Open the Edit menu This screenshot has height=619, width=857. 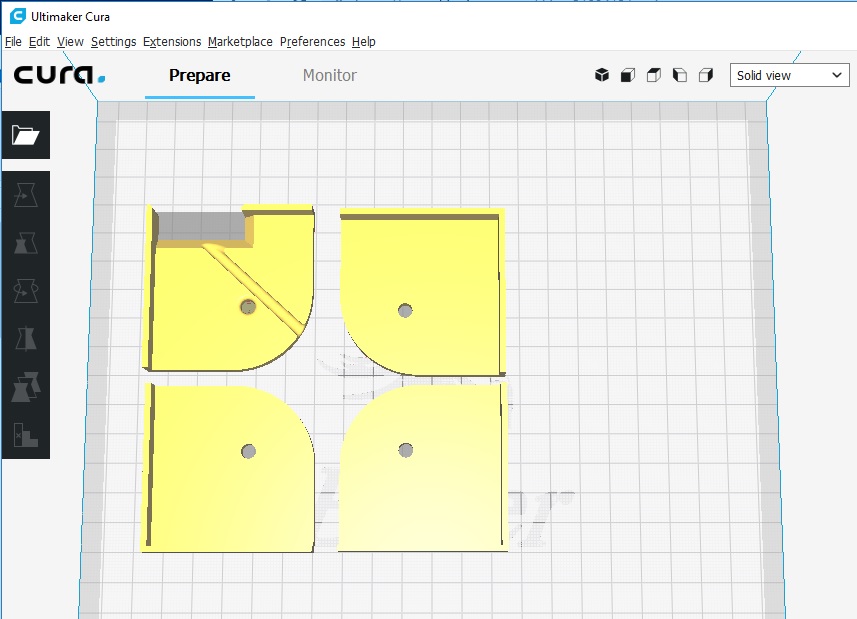39,42
